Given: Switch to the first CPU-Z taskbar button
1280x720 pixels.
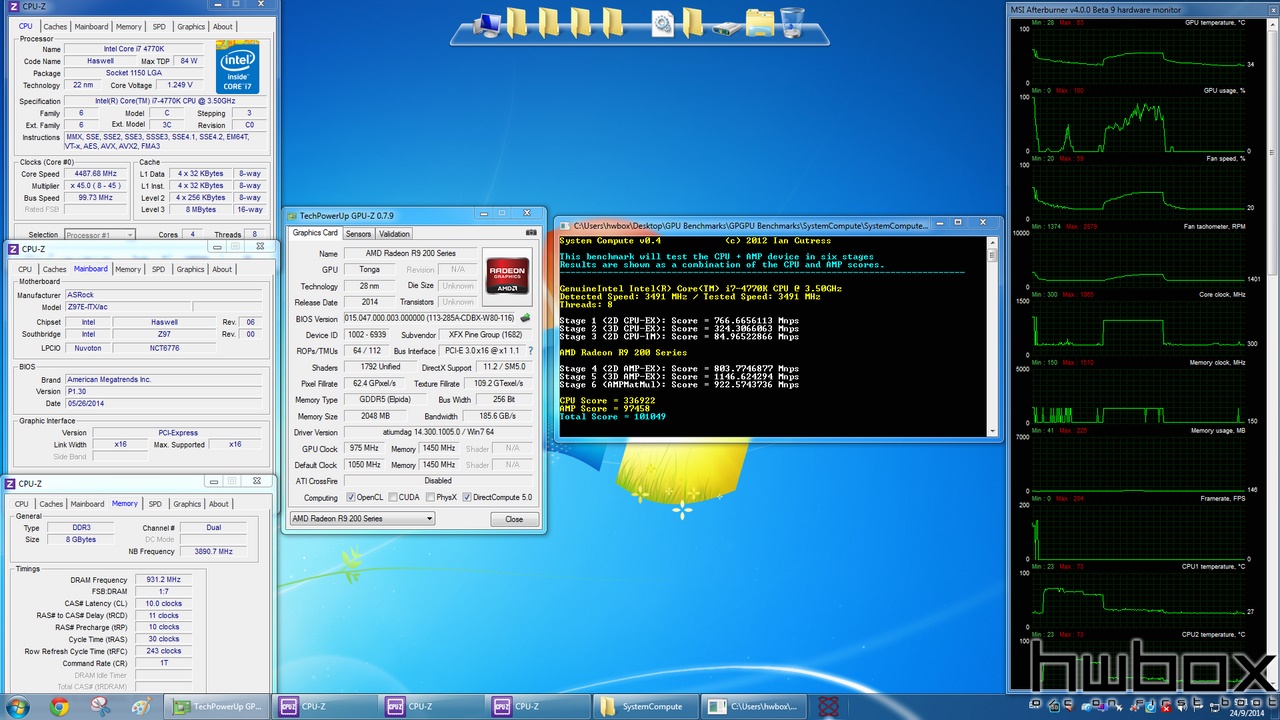Looking at the screenshot, I should (x=324, y=706).
